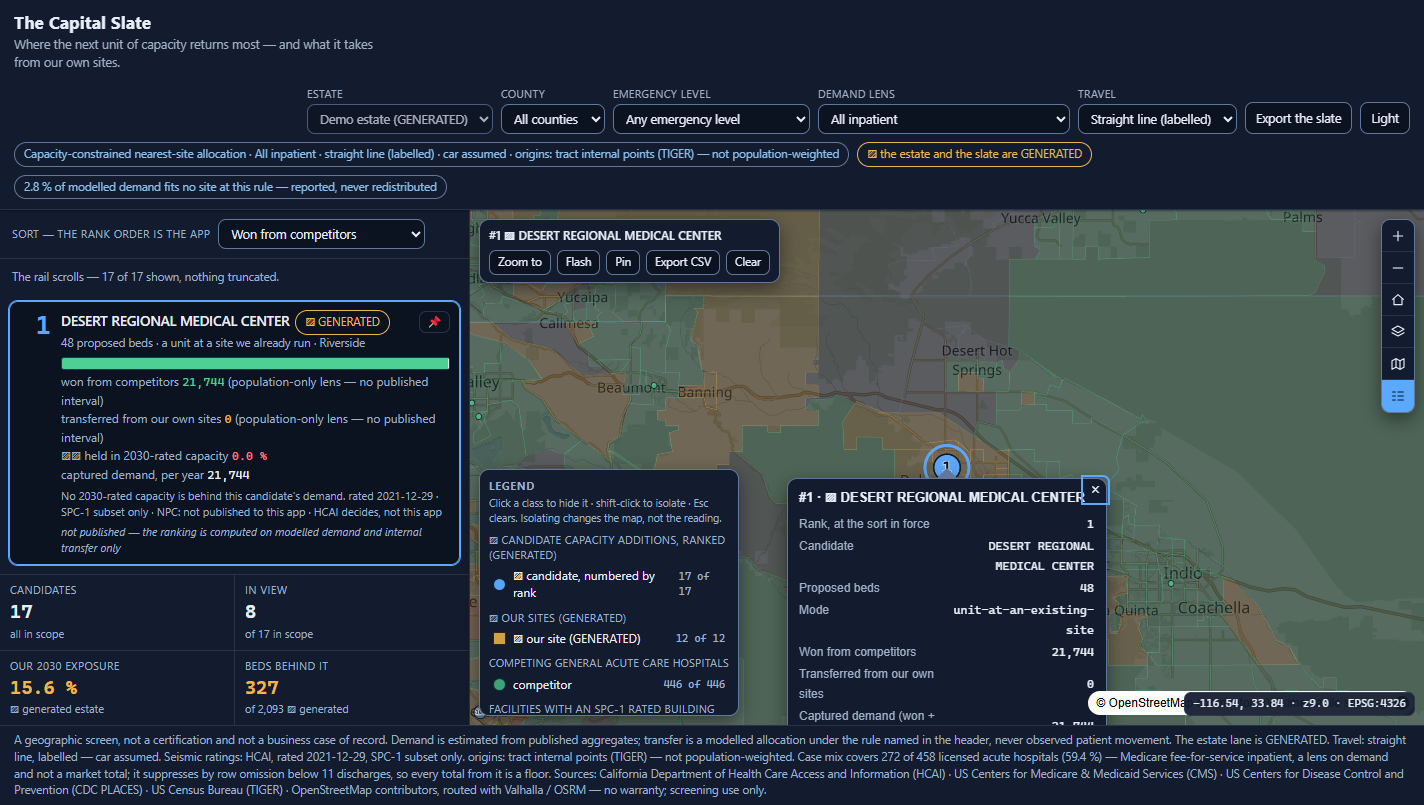1424x805 pixels.
Task: Click the 2.8 % modelled demand chip
Action: click(x=230, y=186)
